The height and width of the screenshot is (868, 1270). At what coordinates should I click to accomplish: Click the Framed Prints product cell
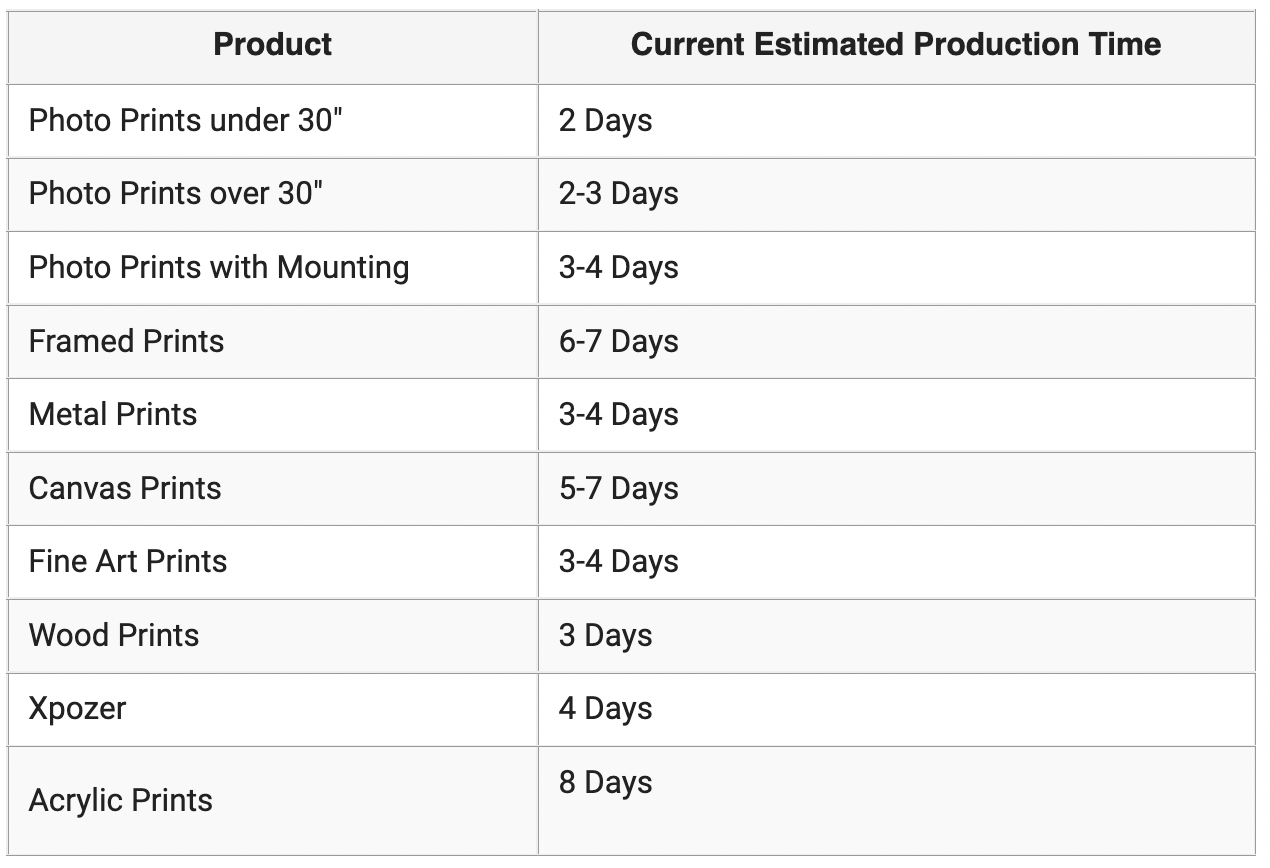[x=272, y=341]
